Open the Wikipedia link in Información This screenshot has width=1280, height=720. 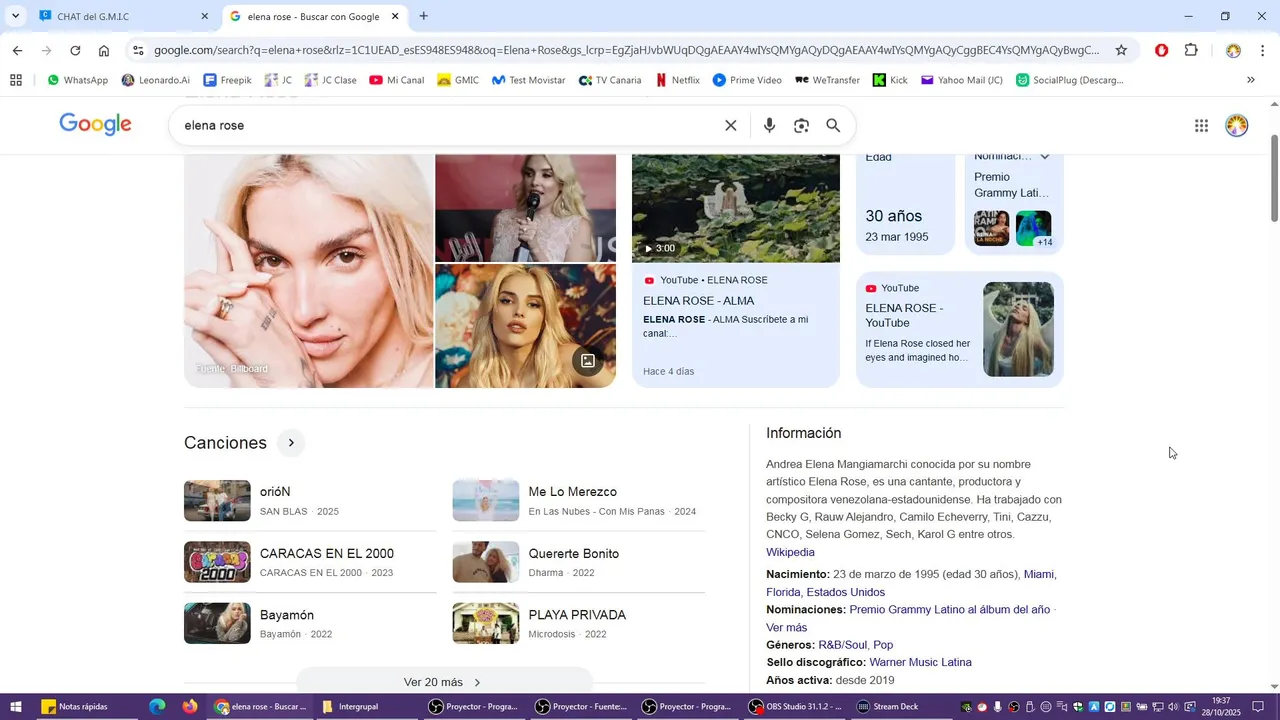click(790, 552)
